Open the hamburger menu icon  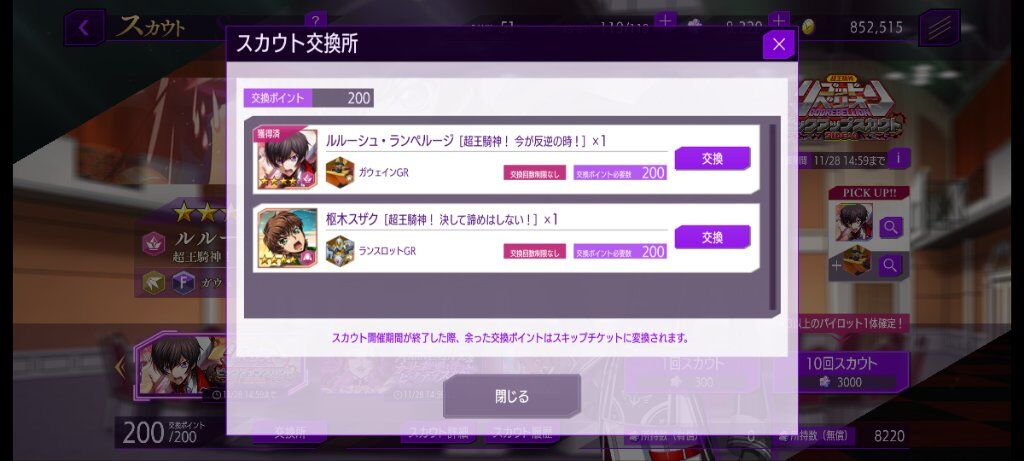tap(939, 27)
